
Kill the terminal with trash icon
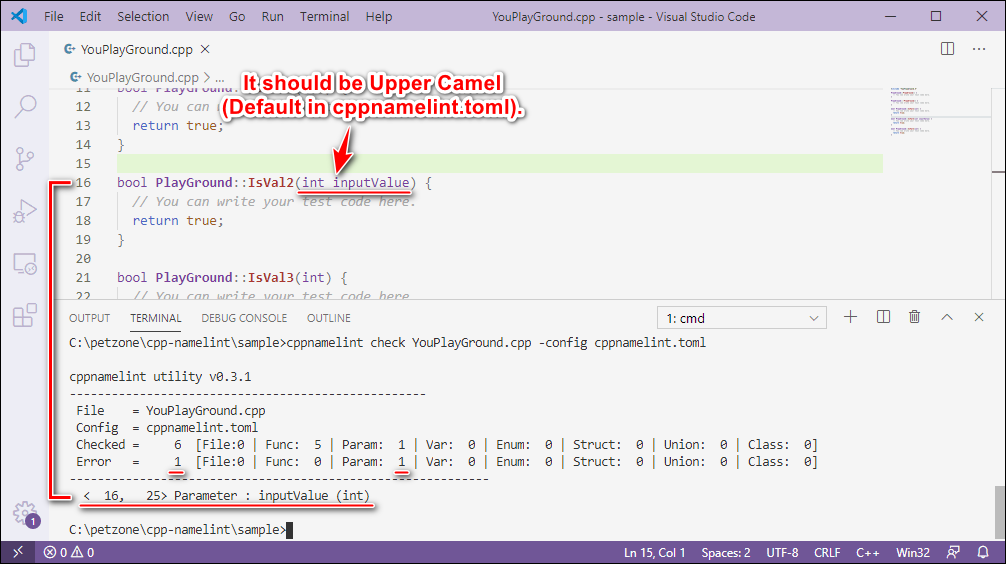pos(914,317)
